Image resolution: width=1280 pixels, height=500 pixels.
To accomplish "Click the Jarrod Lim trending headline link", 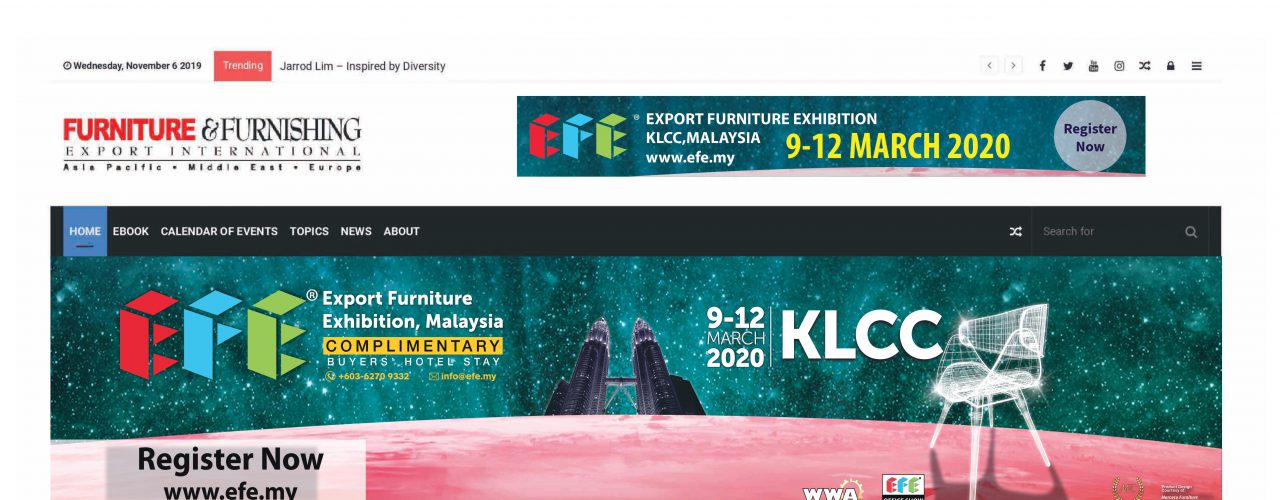I will click(x=363, y=66).
